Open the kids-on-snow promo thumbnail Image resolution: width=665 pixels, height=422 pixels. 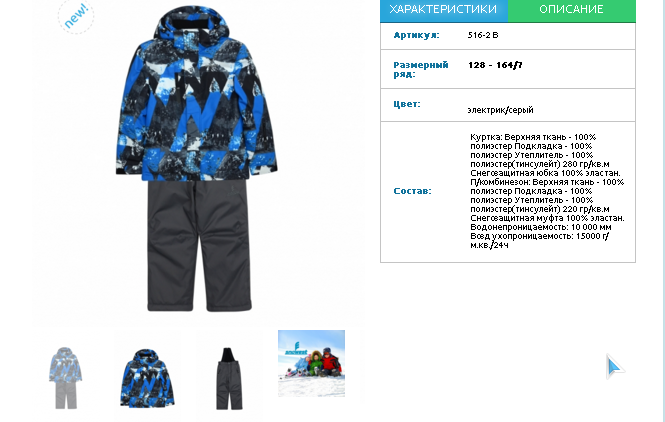click(x=311, y=363)
